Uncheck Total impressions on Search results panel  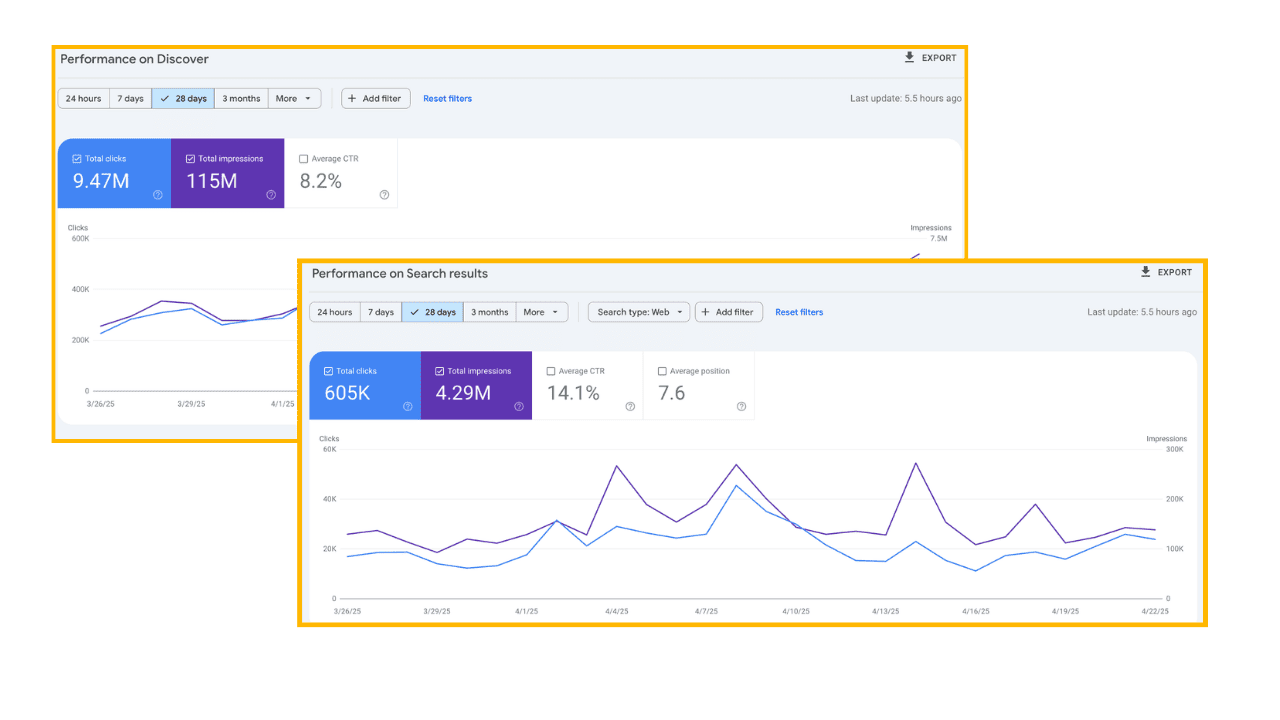tap(440, 371)
